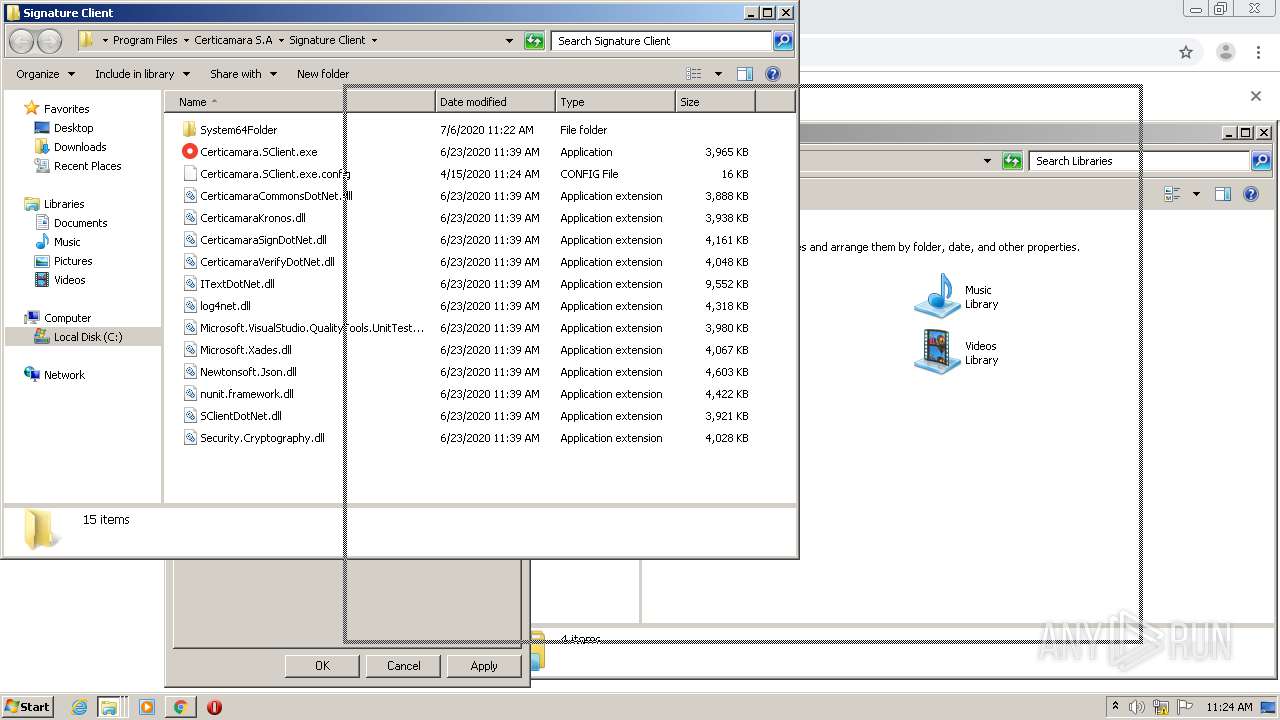
Task: Open the address bar history dropdown in Signature Client
Action: pyautogui.click(x=509, y=41)
